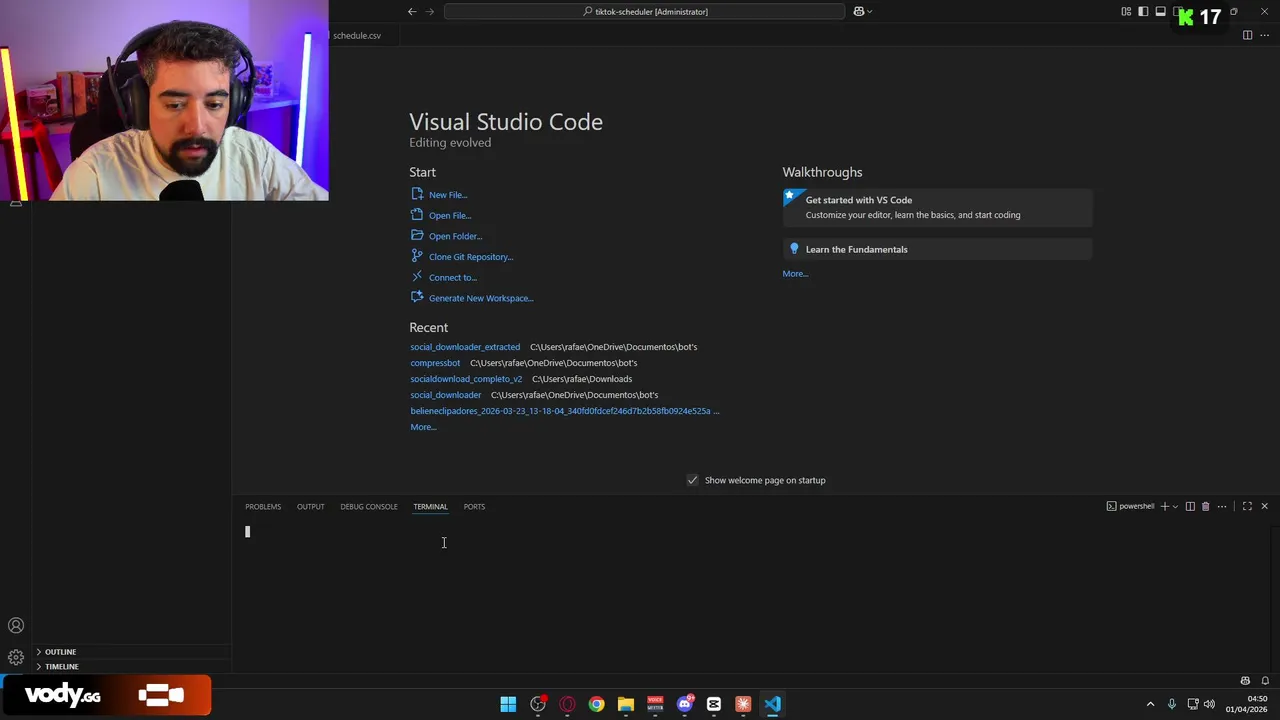This screenshot has width=1280, height=720.
Task: Open the editor More Actions ellipsis
Action: tap(1264, 35)
